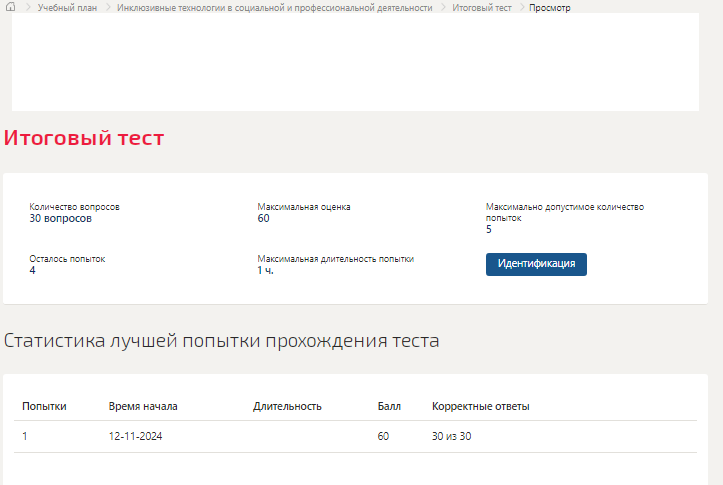Click the Итоговый тест page heading
Viewport: 723px width, 485px height.
[x=84, y=138]
